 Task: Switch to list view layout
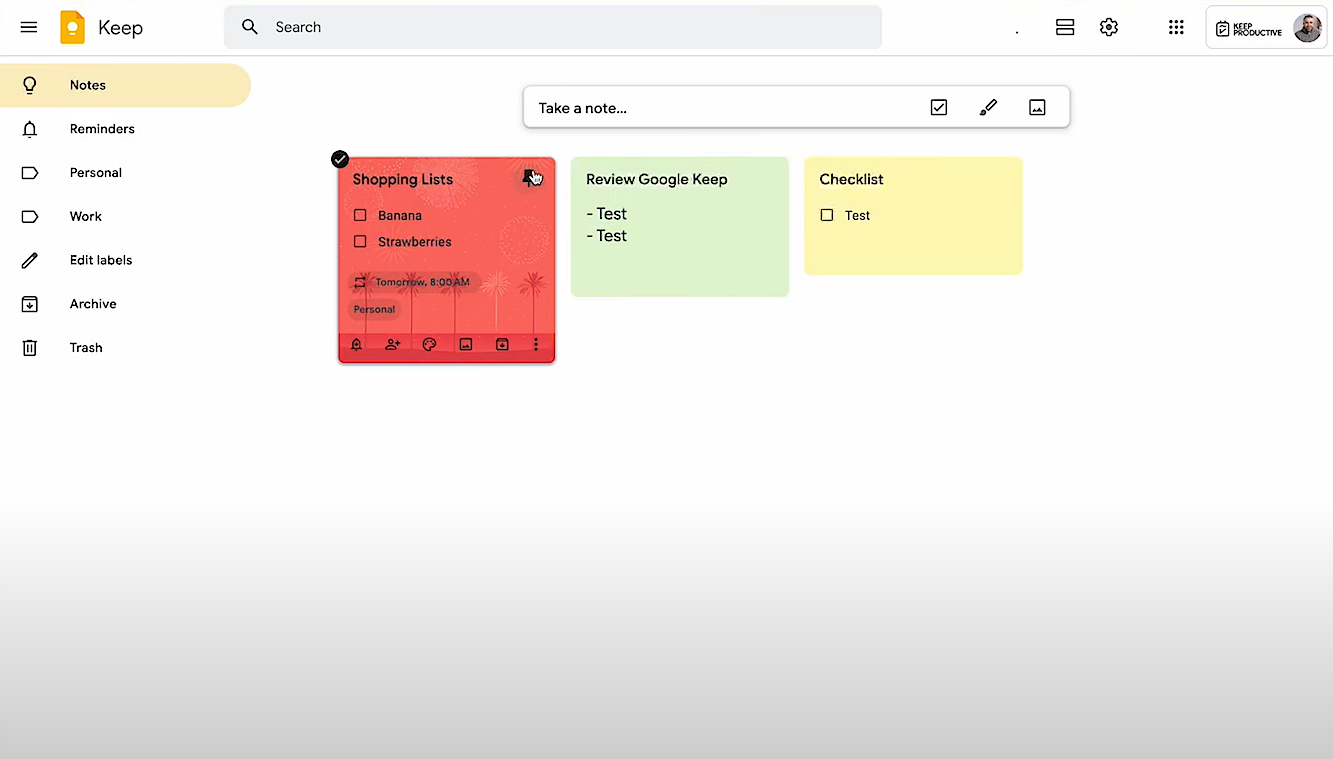1065,27
